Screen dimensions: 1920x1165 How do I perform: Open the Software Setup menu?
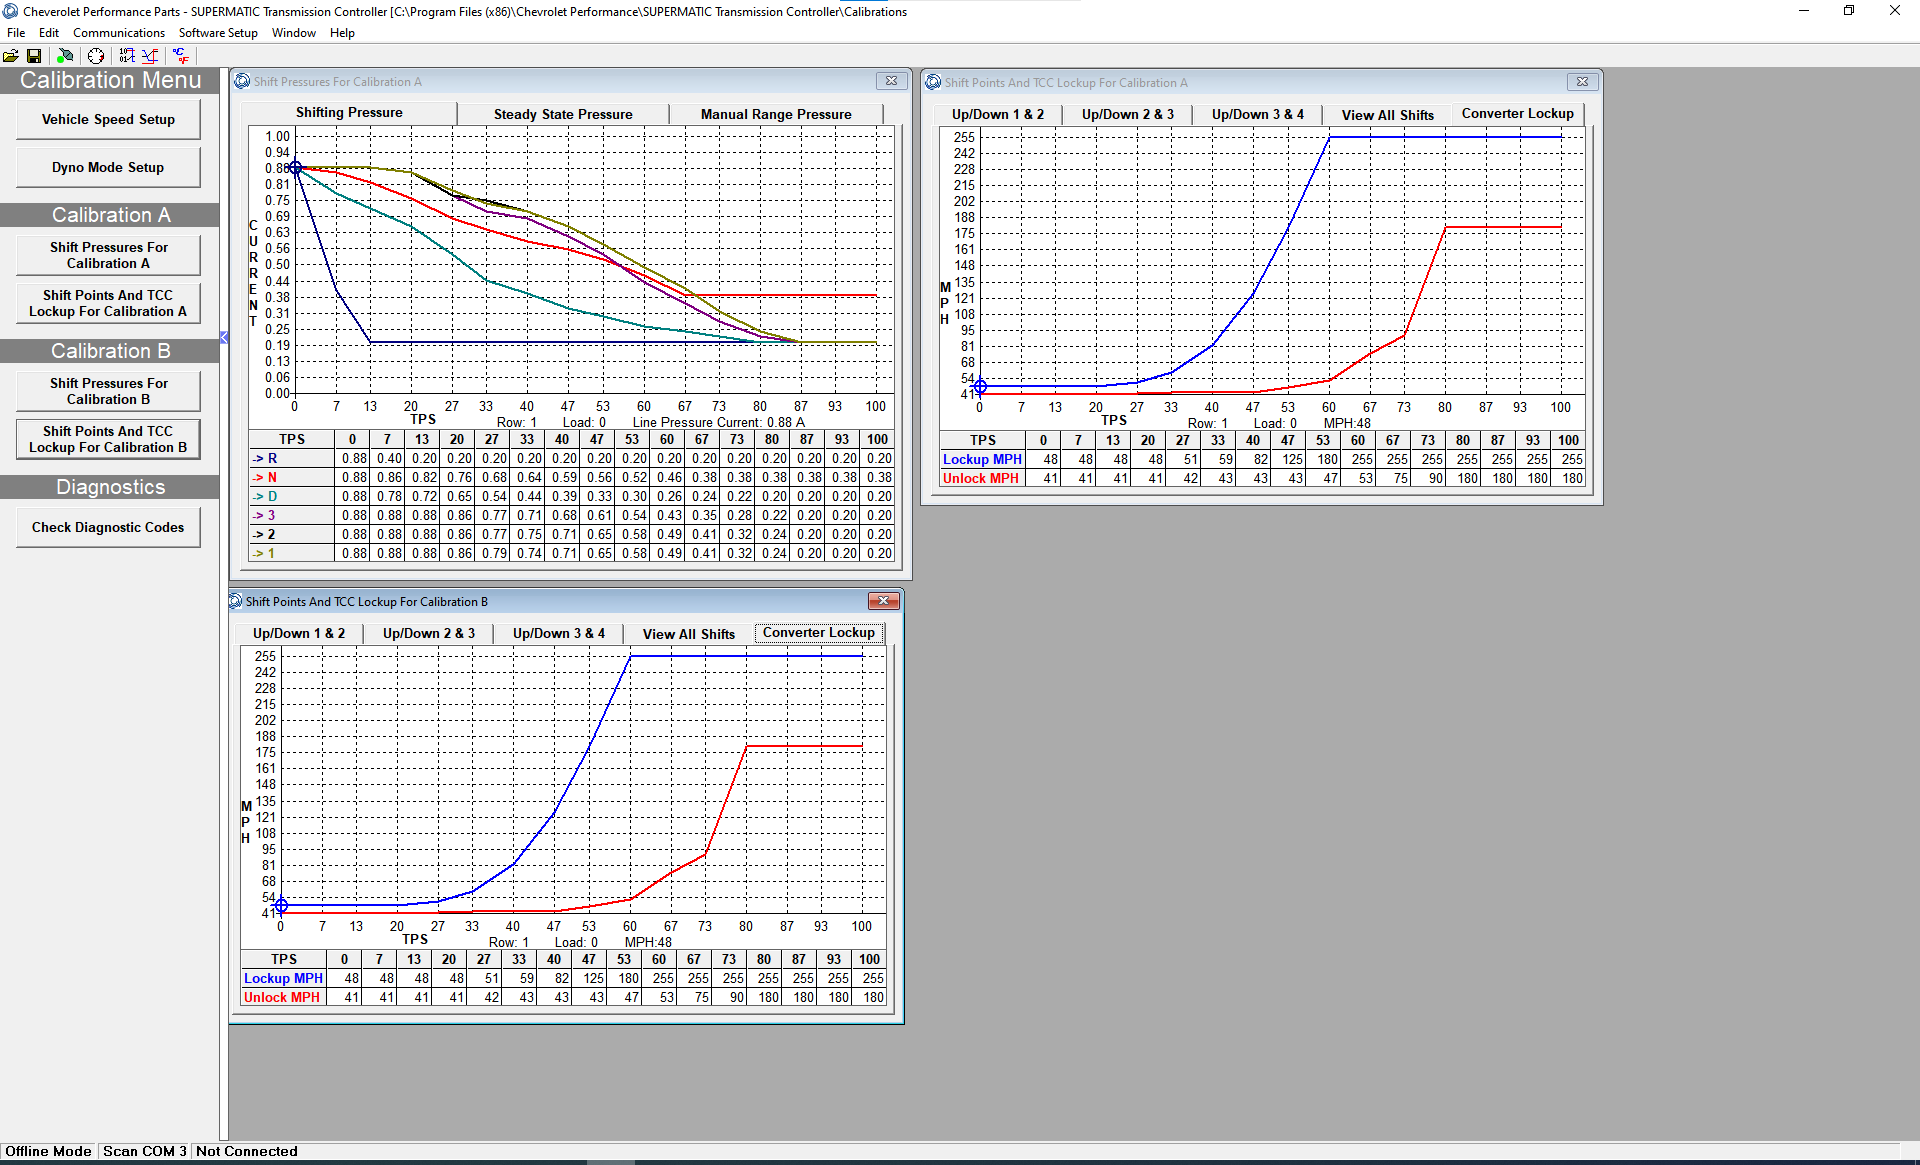coord(218,33)
